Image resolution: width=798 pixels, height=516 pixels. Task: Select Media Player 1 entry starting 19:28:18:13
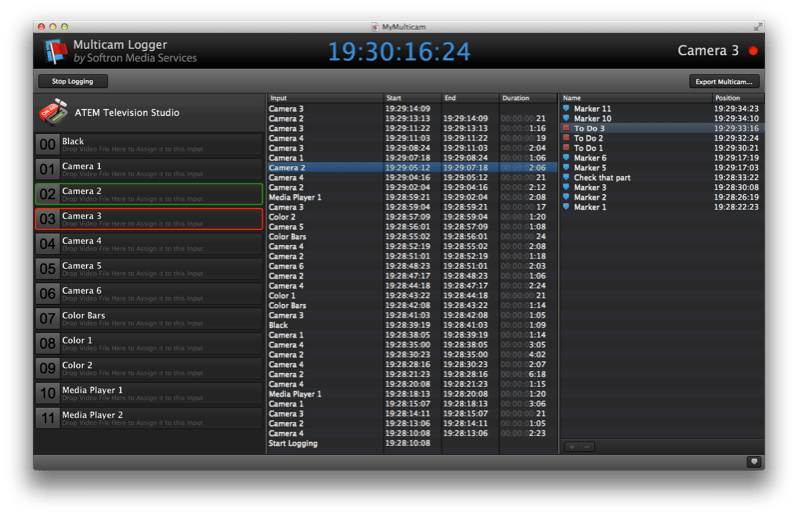[x=412, y=394]
